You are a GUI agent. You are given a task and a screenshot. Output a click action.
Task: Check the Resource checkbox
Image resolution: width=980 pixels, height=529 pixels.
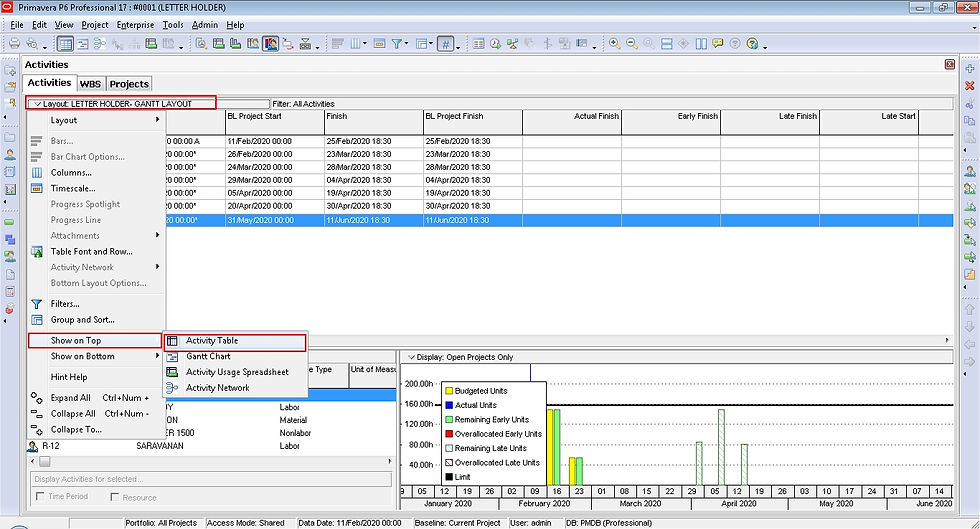click(x=114, y=496)
